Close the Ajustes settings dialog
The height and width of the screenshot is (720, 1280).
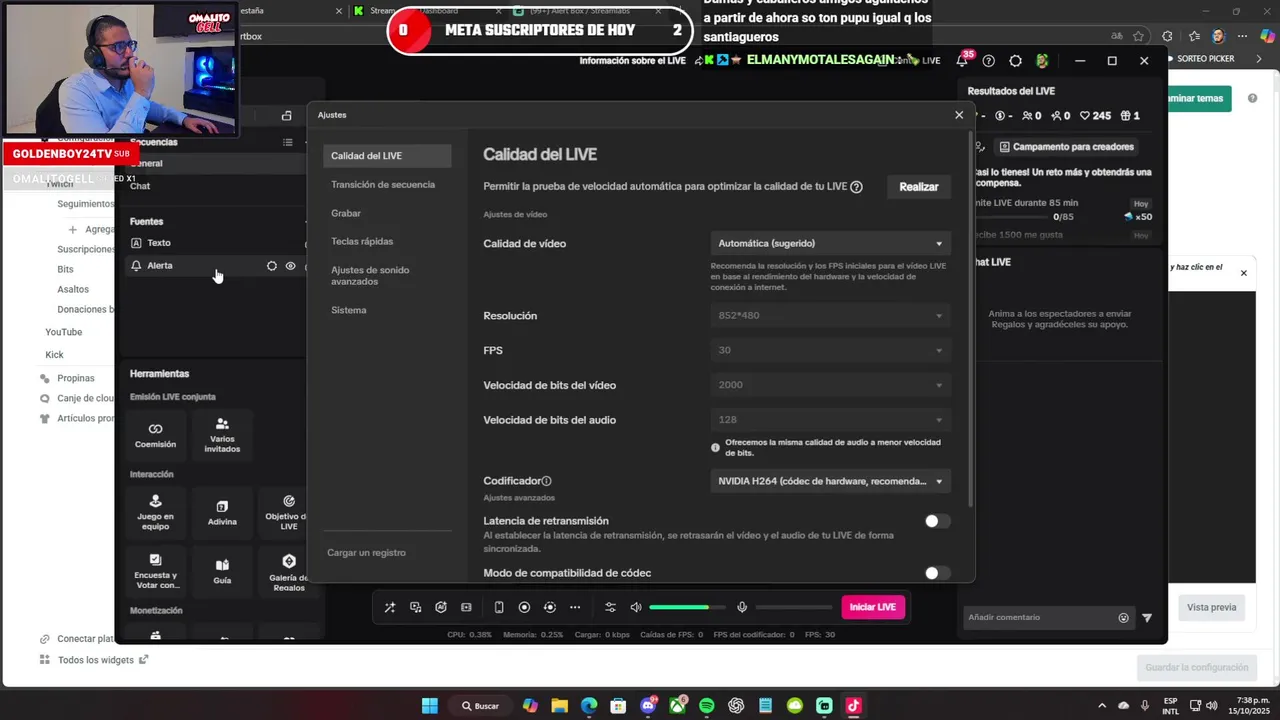coord(959,115)
